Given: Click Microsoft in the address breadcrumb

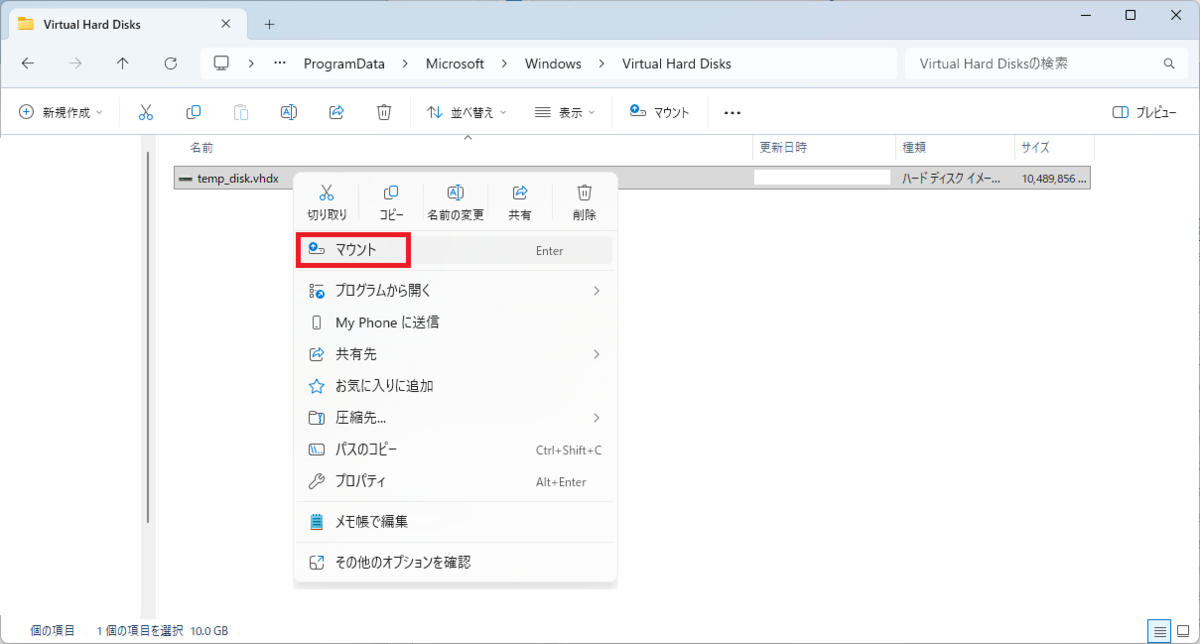Looking at the screenshot, I should 455,63.
